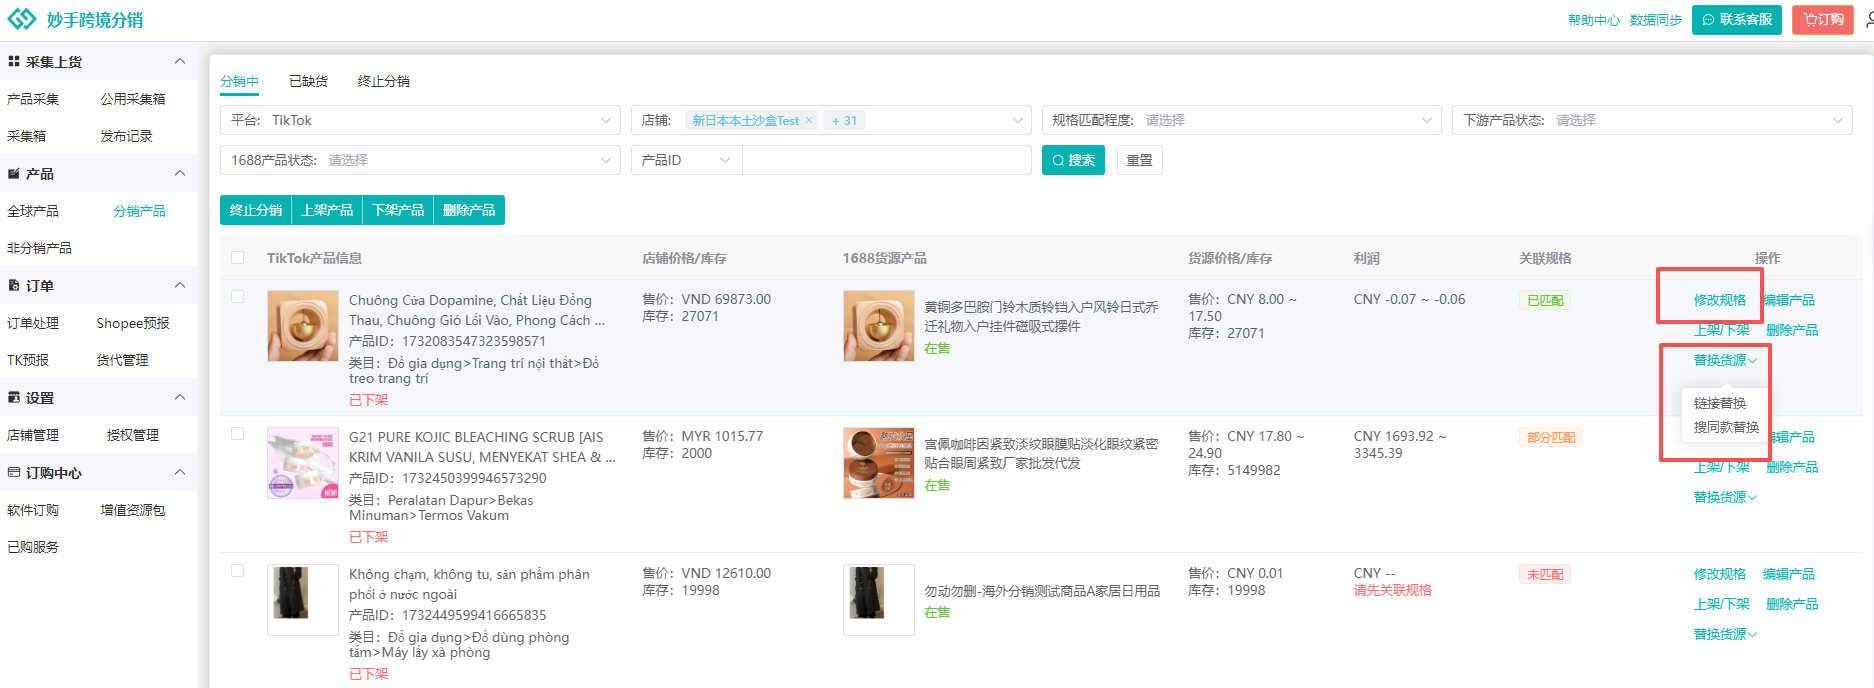Click 删除产品 link in the G21 row
This screenshot has width=1874, height=688.
pyautogui.click(x=1792, y=467)
